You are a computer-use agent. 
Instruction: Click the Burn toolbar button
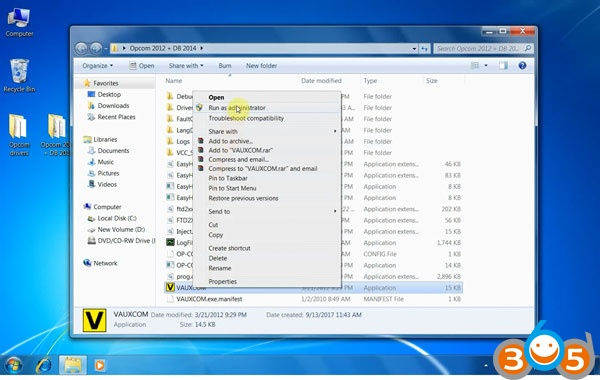[225, 66]
